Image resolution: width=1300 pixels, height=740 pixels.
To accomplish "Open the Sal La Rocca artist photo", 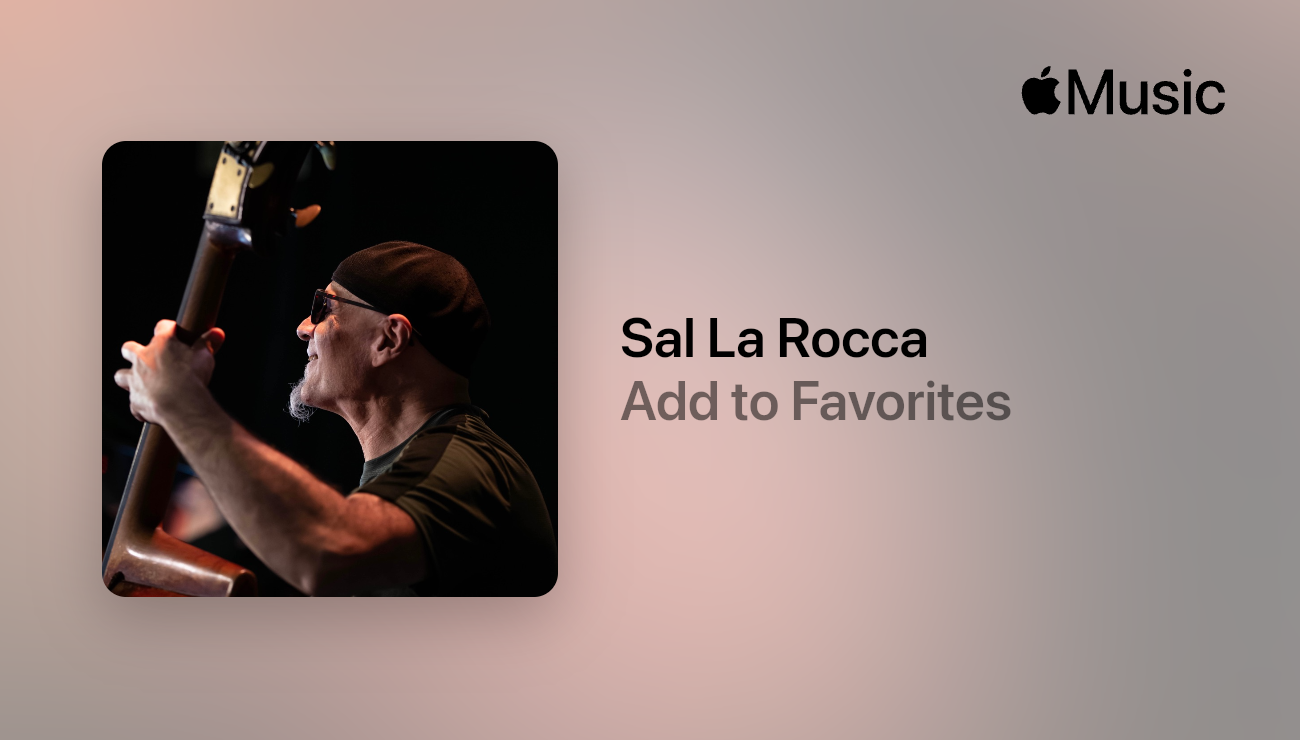I will pos(330,369).
